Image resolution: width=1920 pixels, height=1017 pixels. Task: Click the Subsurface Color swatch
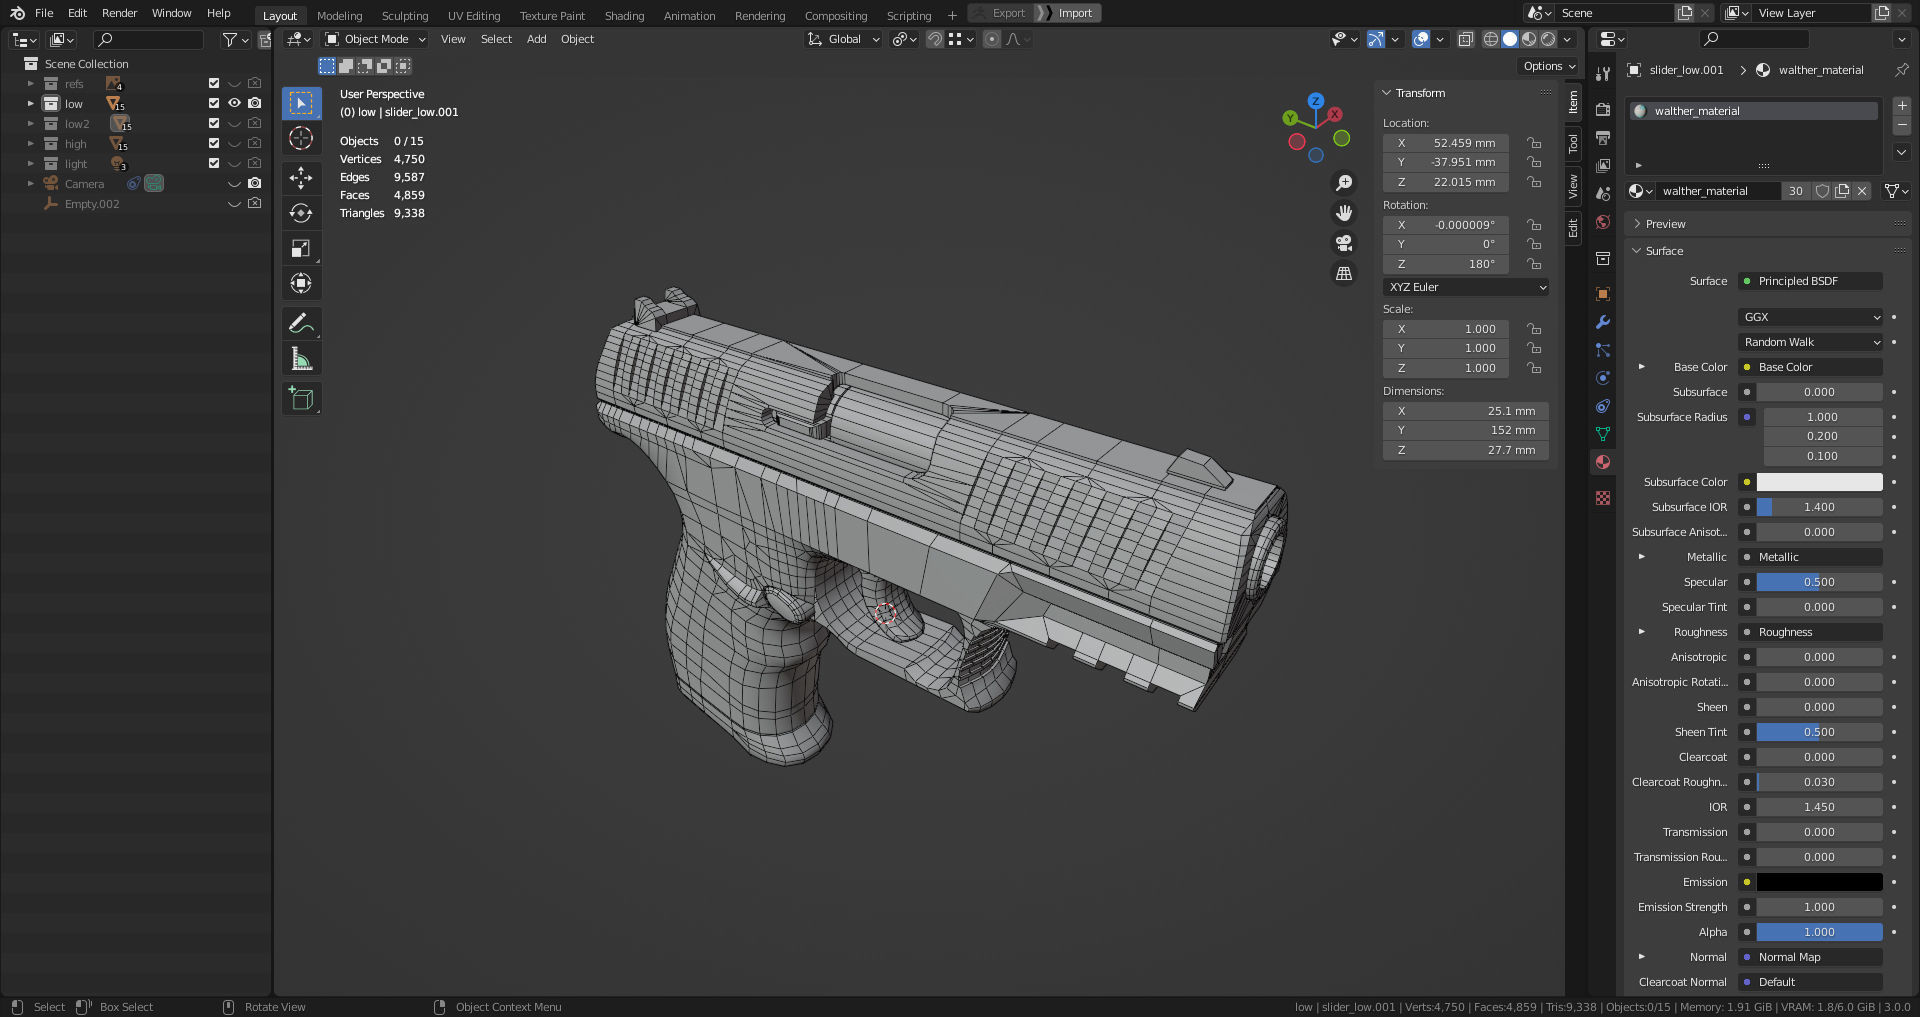point(1820,482)
